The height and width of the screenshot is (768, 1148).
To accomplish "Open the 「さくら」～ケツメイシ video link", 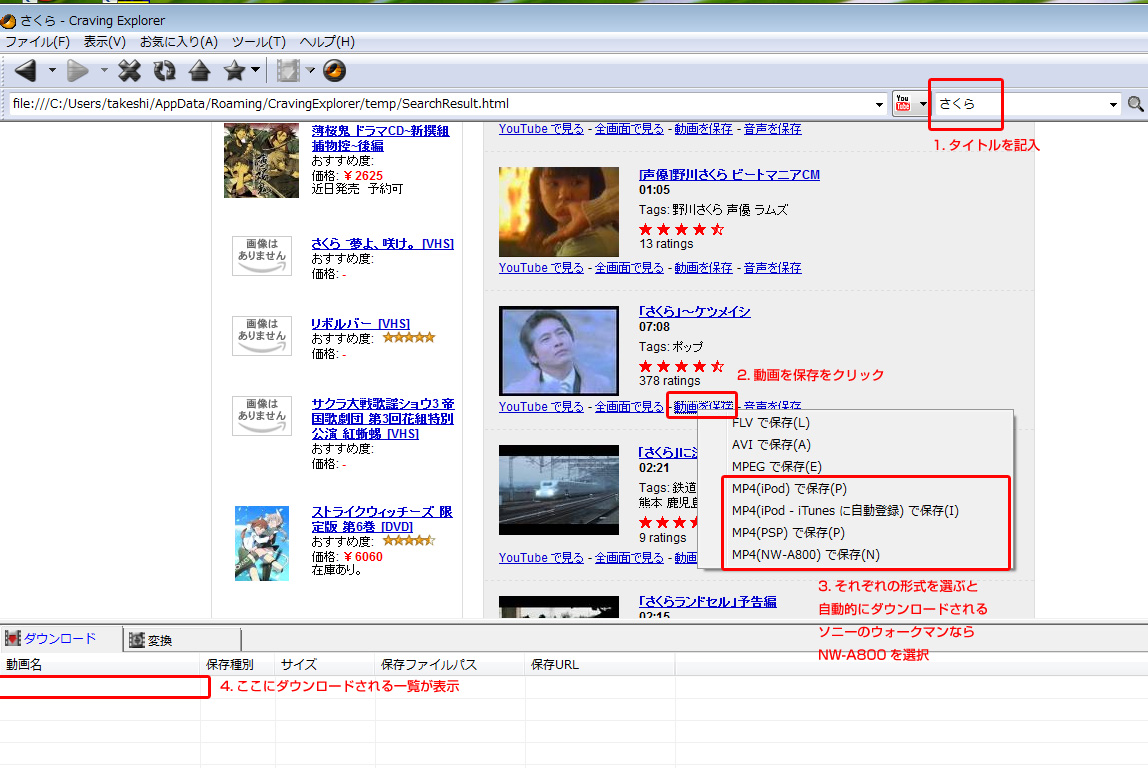I will click(694, 312).
